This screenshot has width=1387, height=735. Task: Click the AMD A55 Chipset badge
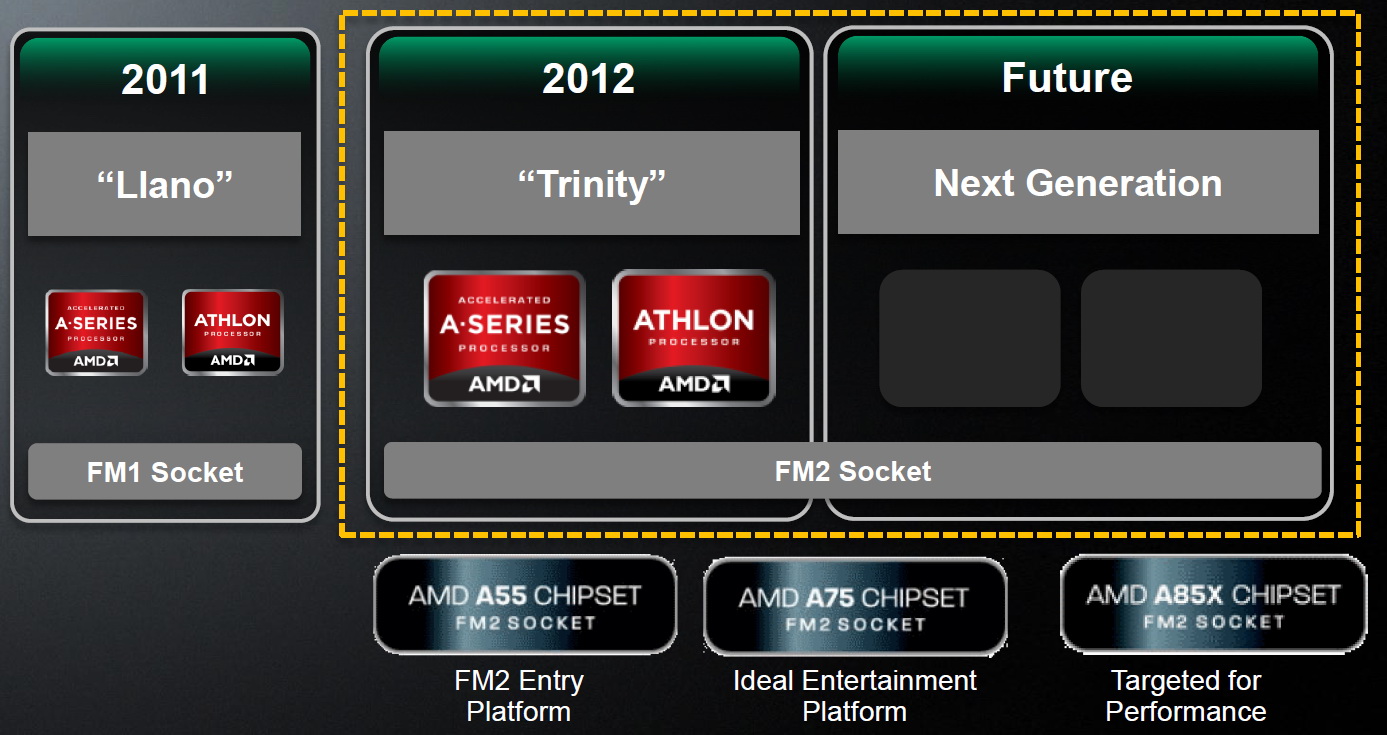[x=525, y=606]
